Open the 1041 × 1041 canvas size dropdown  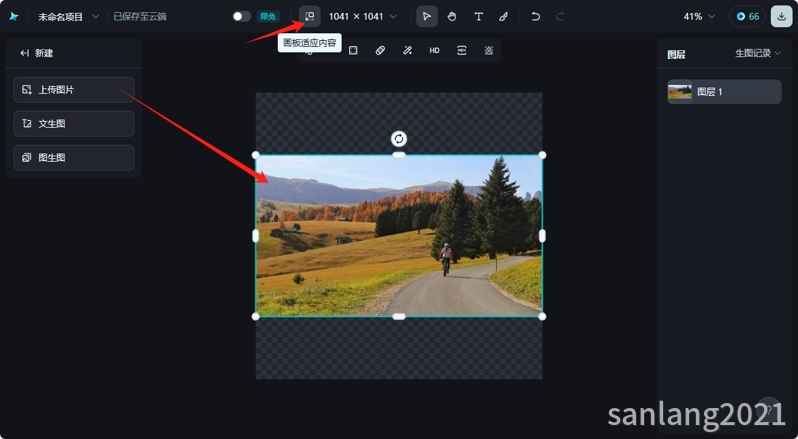(x=362, y=16)
